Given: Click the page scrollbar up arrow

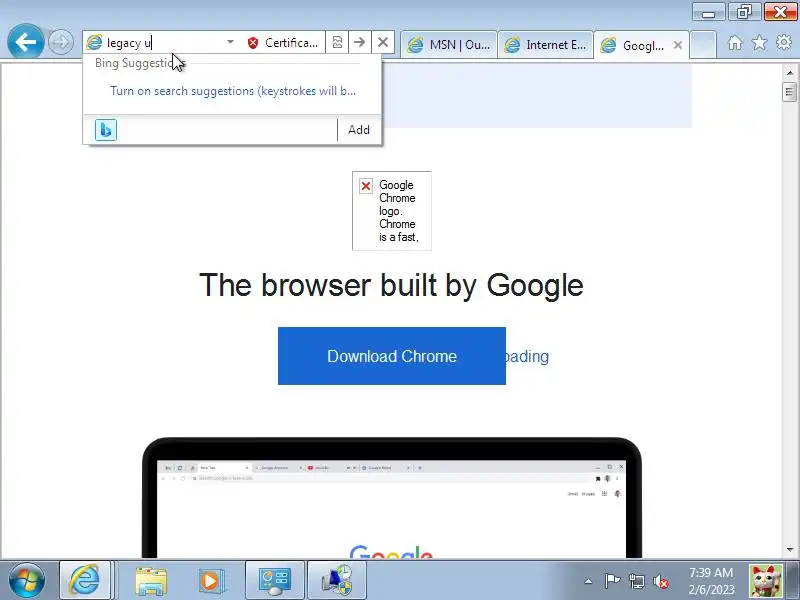Looking at the screenshot, I should 790,73.
